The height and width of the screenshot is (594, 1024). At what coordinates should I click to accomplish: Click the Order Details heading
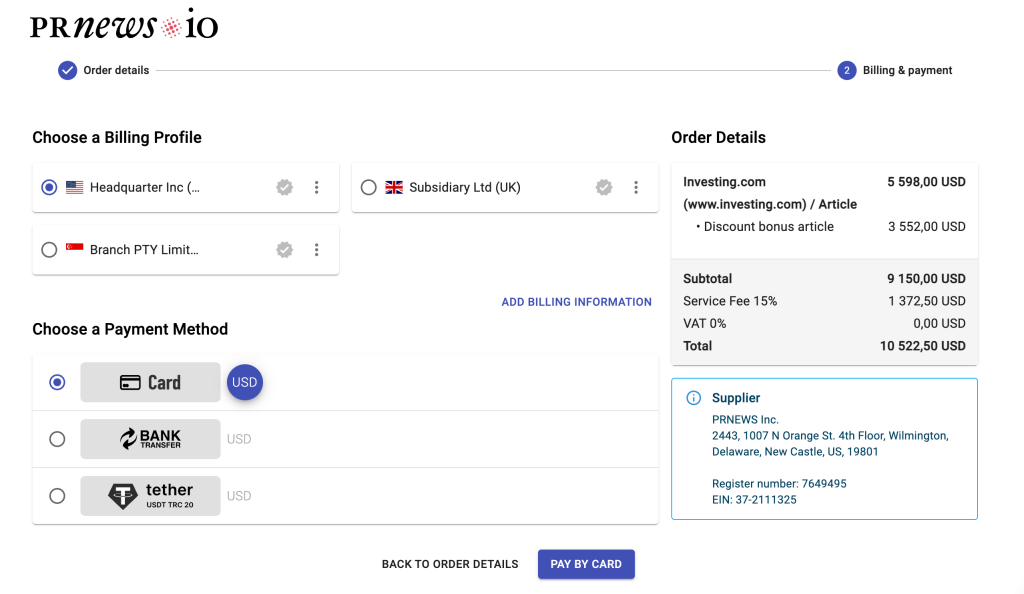pos(718,138)
